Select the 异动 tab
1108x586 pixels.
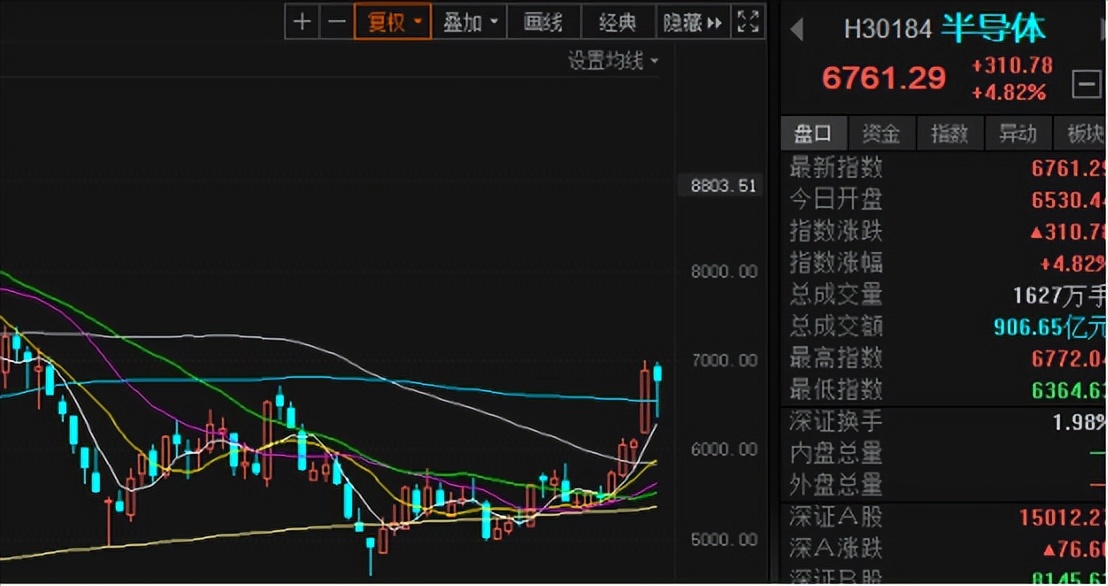click(1018, 133)
